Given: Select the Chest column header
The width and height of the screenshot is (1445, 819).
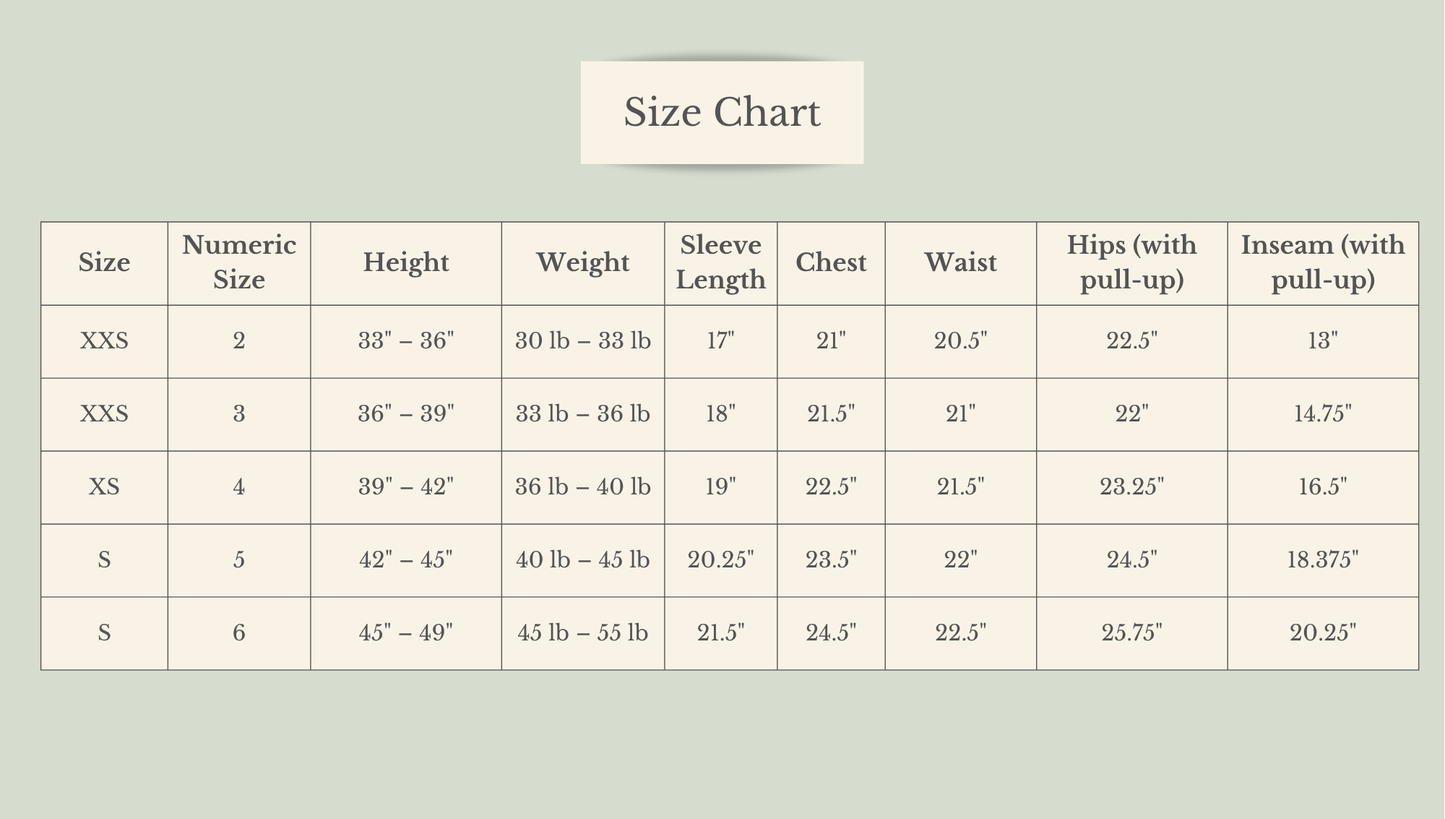Looking at the screenshot, I should tap(830, 263).
